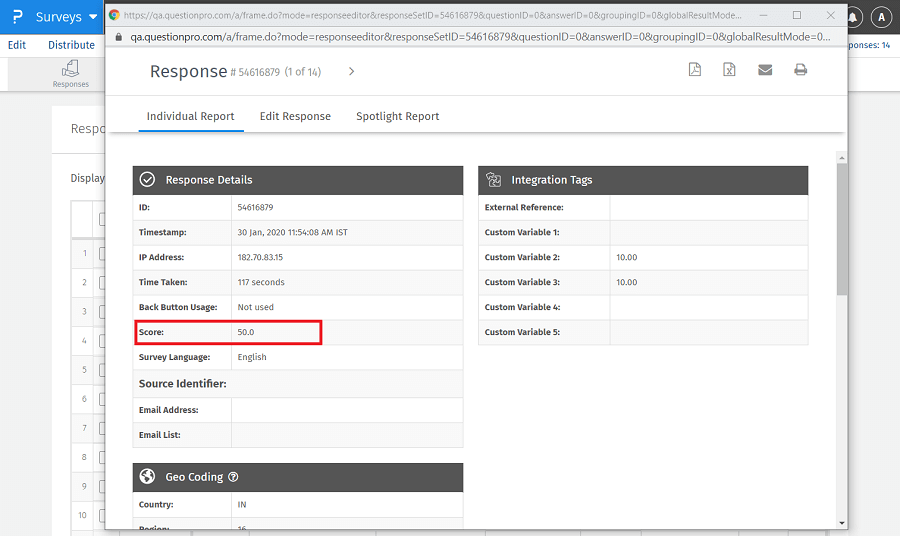The width and height of the screenshot is (900, 536).
Task: Click the scrollbar down arrow
Action: tap(842, 522)
